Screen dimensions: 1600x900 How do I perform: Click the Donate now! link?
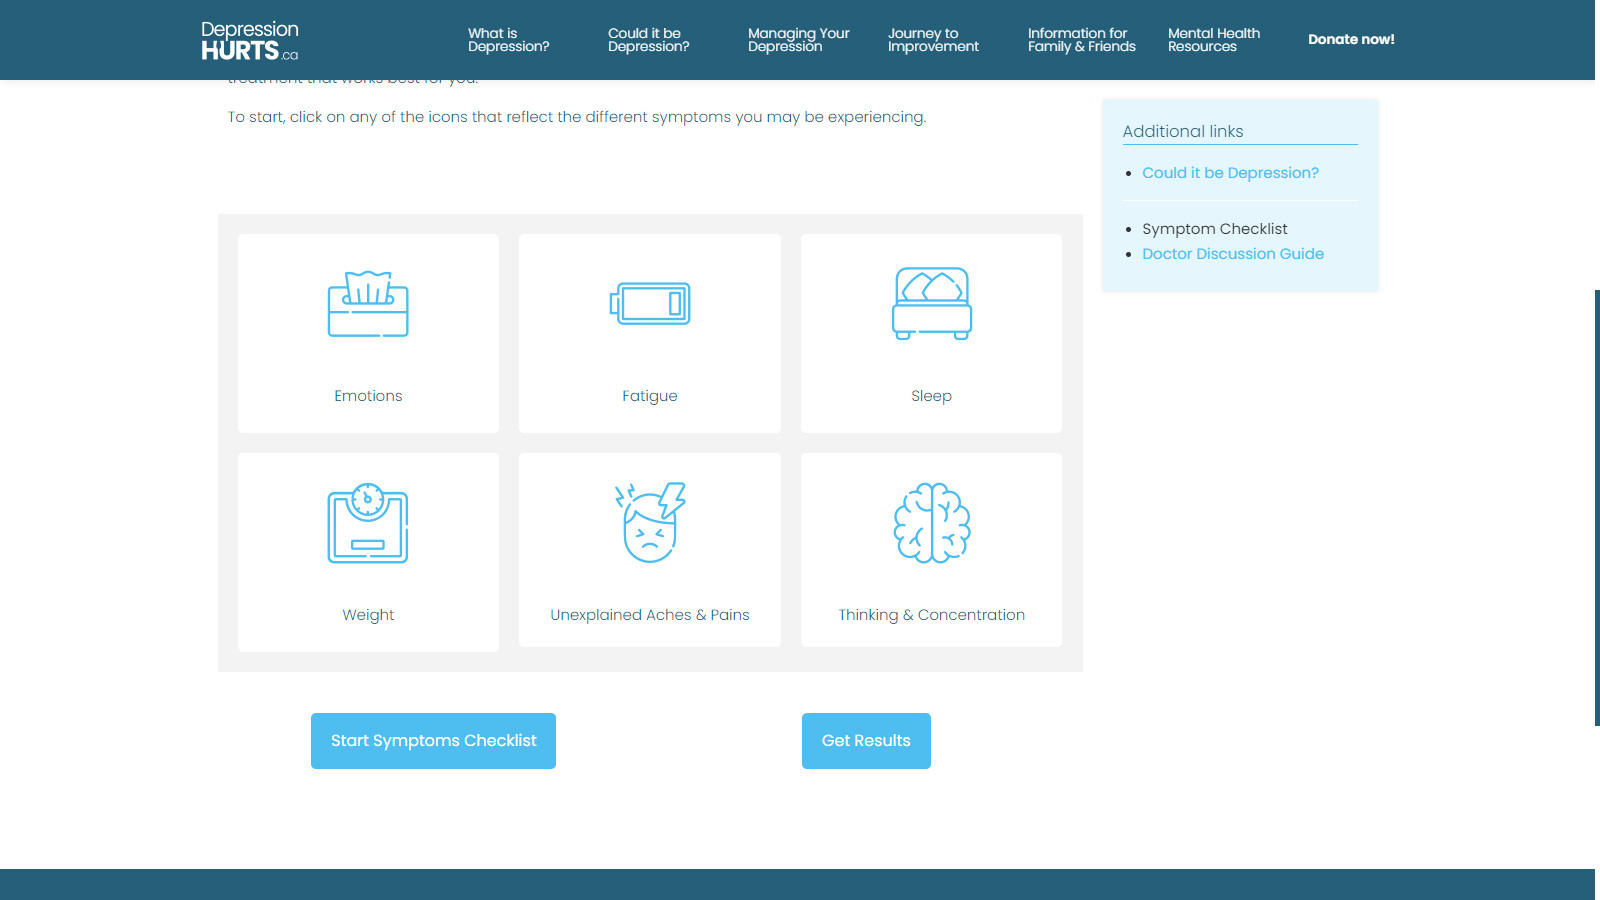point(1351,40)
